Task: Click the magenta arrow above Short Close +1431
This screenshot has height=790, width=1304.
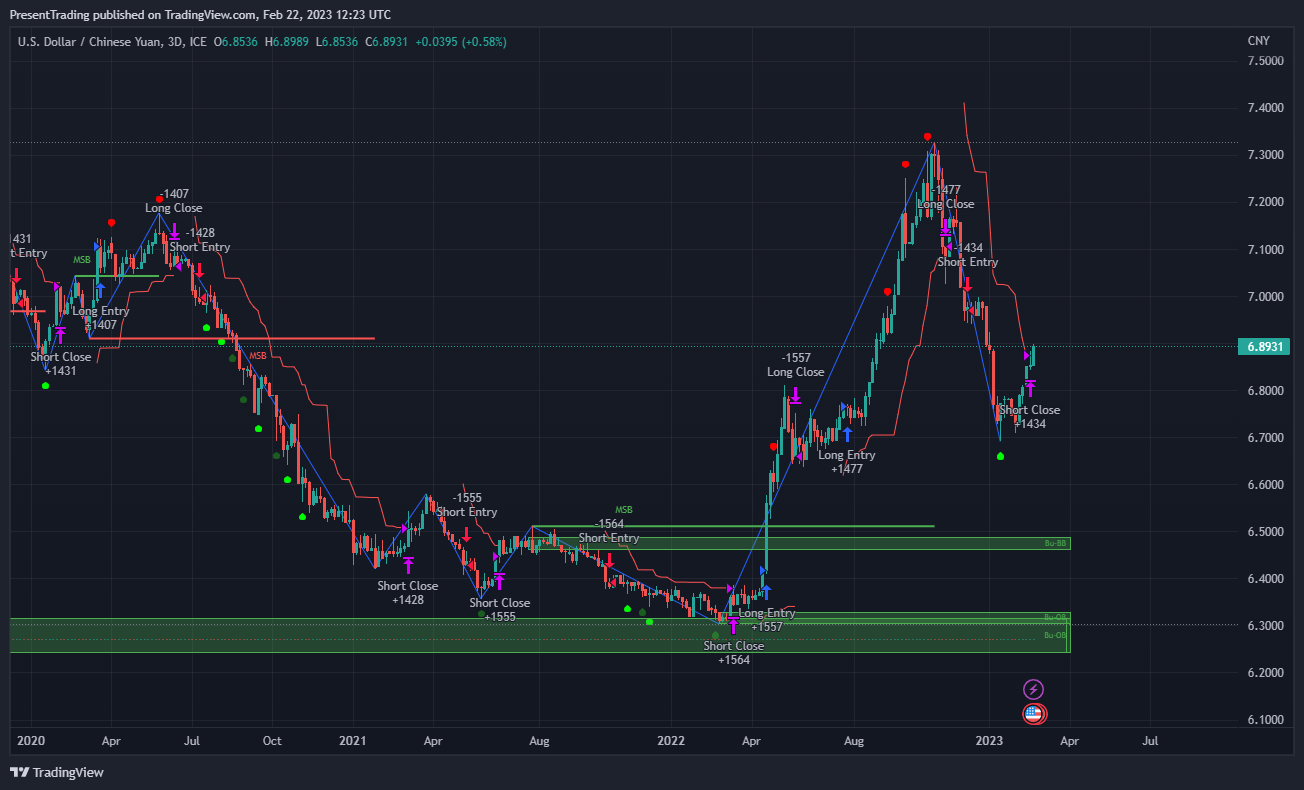Action: (x=60, y=335)
